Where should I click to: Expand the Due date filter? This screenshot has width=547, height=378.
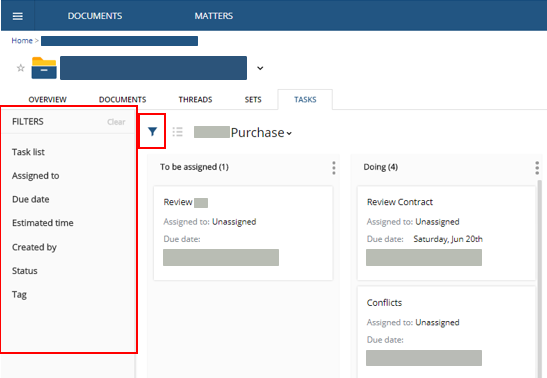pos(31,199)
